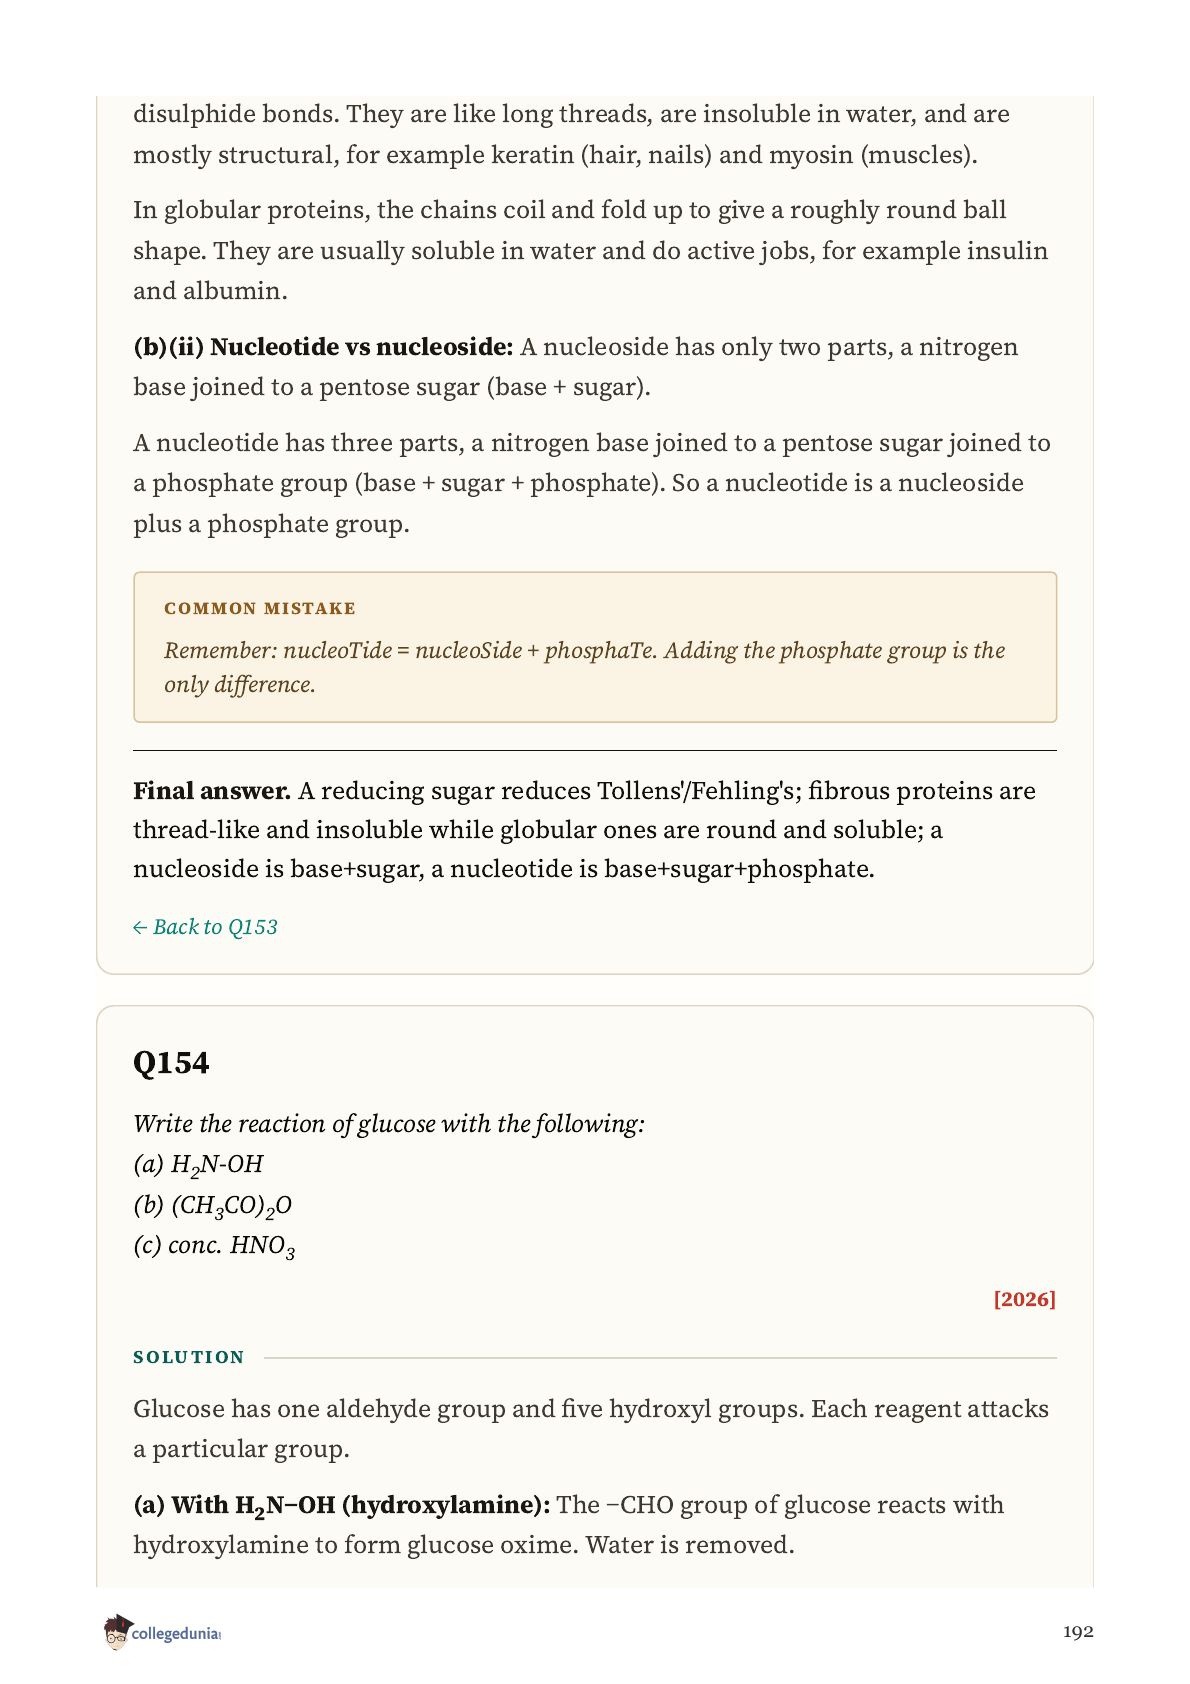Viewport: 1190px width, 1684px height.
Task: Click the SOLUTION section label
Action: [189, 1357]
